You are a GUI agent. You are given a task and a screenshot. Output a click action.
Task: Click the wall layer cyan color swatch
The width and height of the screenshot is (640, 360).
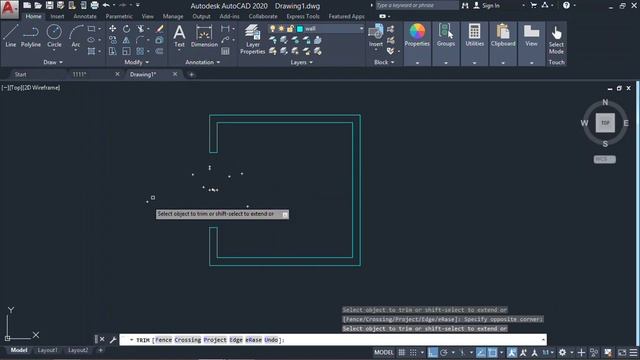300,29
